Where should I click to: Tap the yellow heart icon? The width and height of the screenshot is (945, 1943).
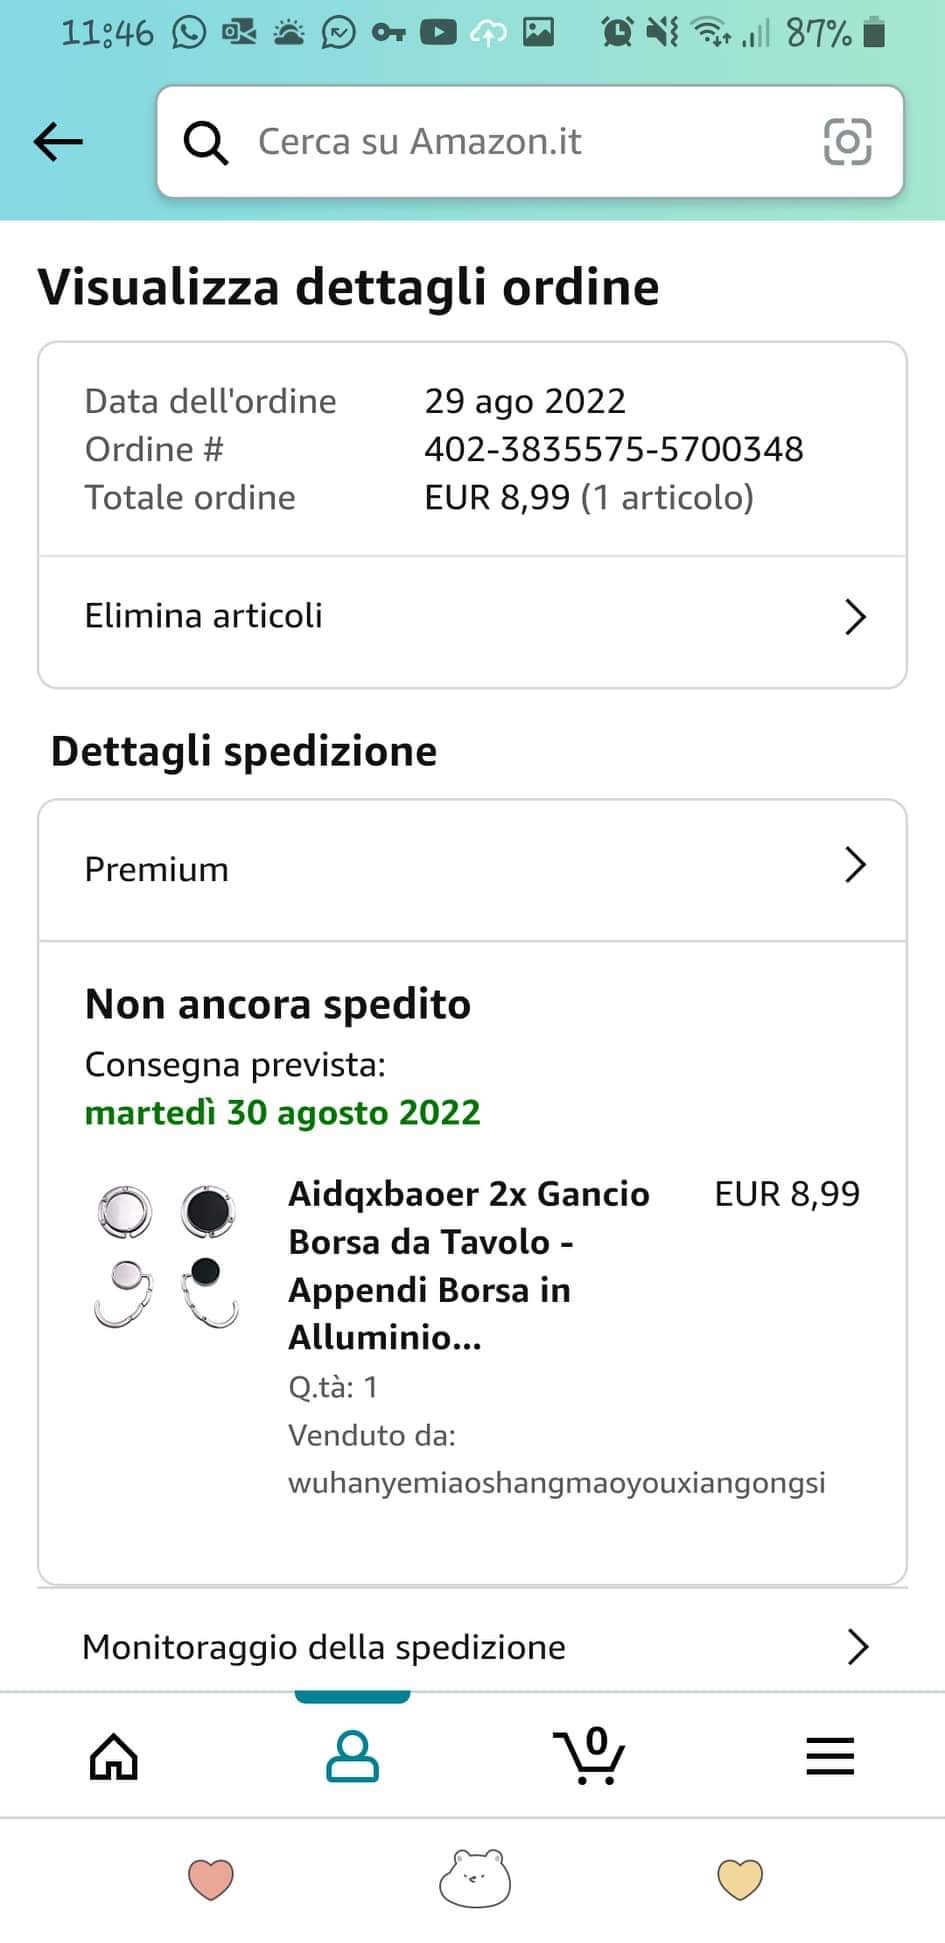pyautogui.click(x=740, y=1878)
